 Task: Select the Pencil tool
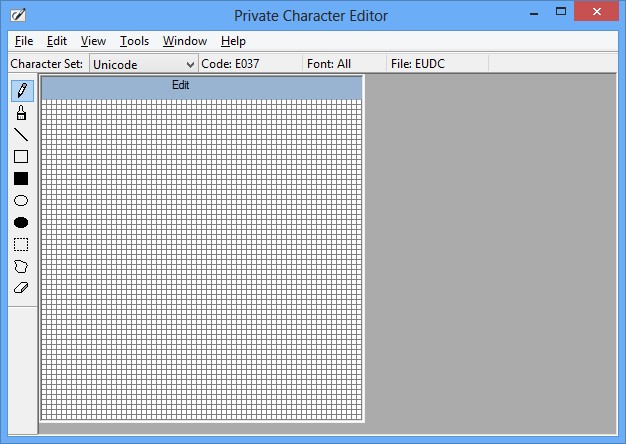tap(22, 91)
